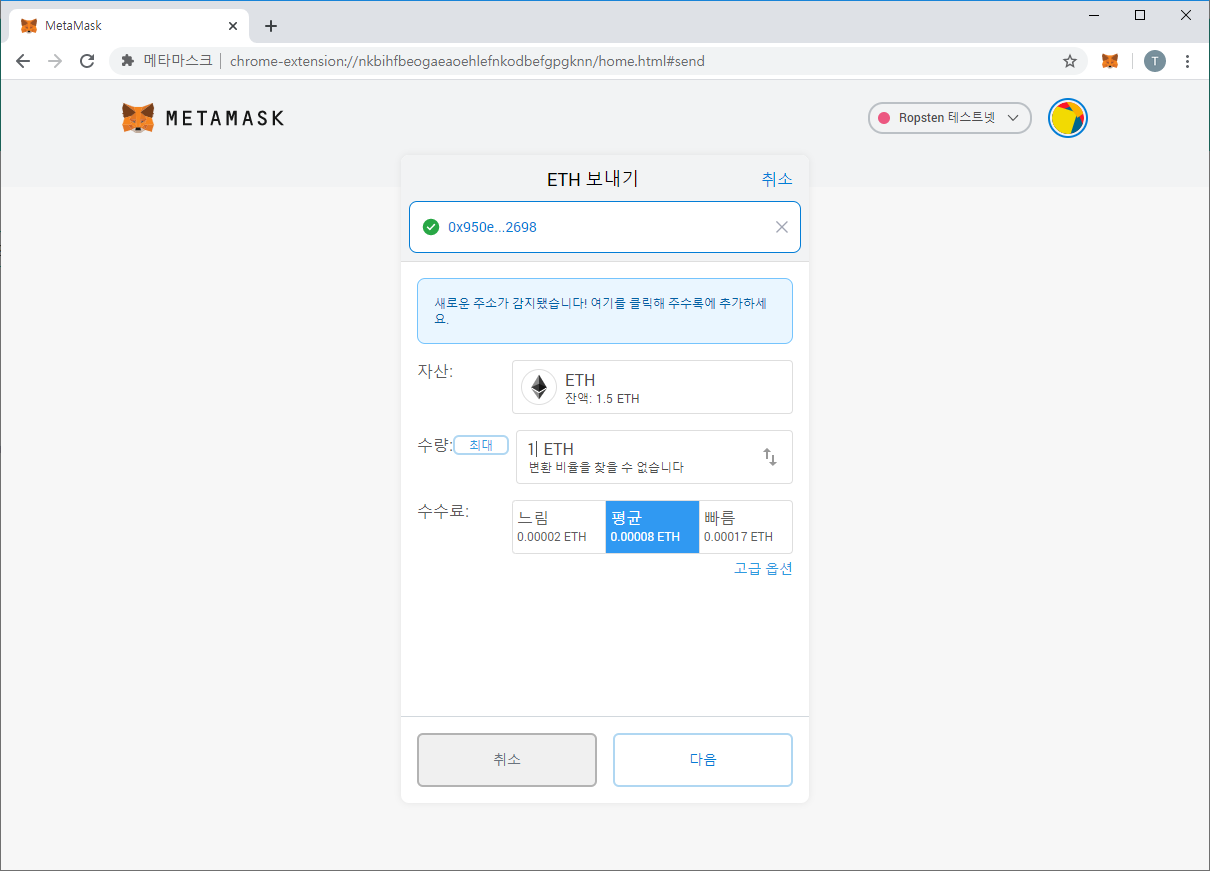Image resolution: width=1210 pixels, height=871 pixels.
Task: Go forward in browser history
Action: coord(55,61)
